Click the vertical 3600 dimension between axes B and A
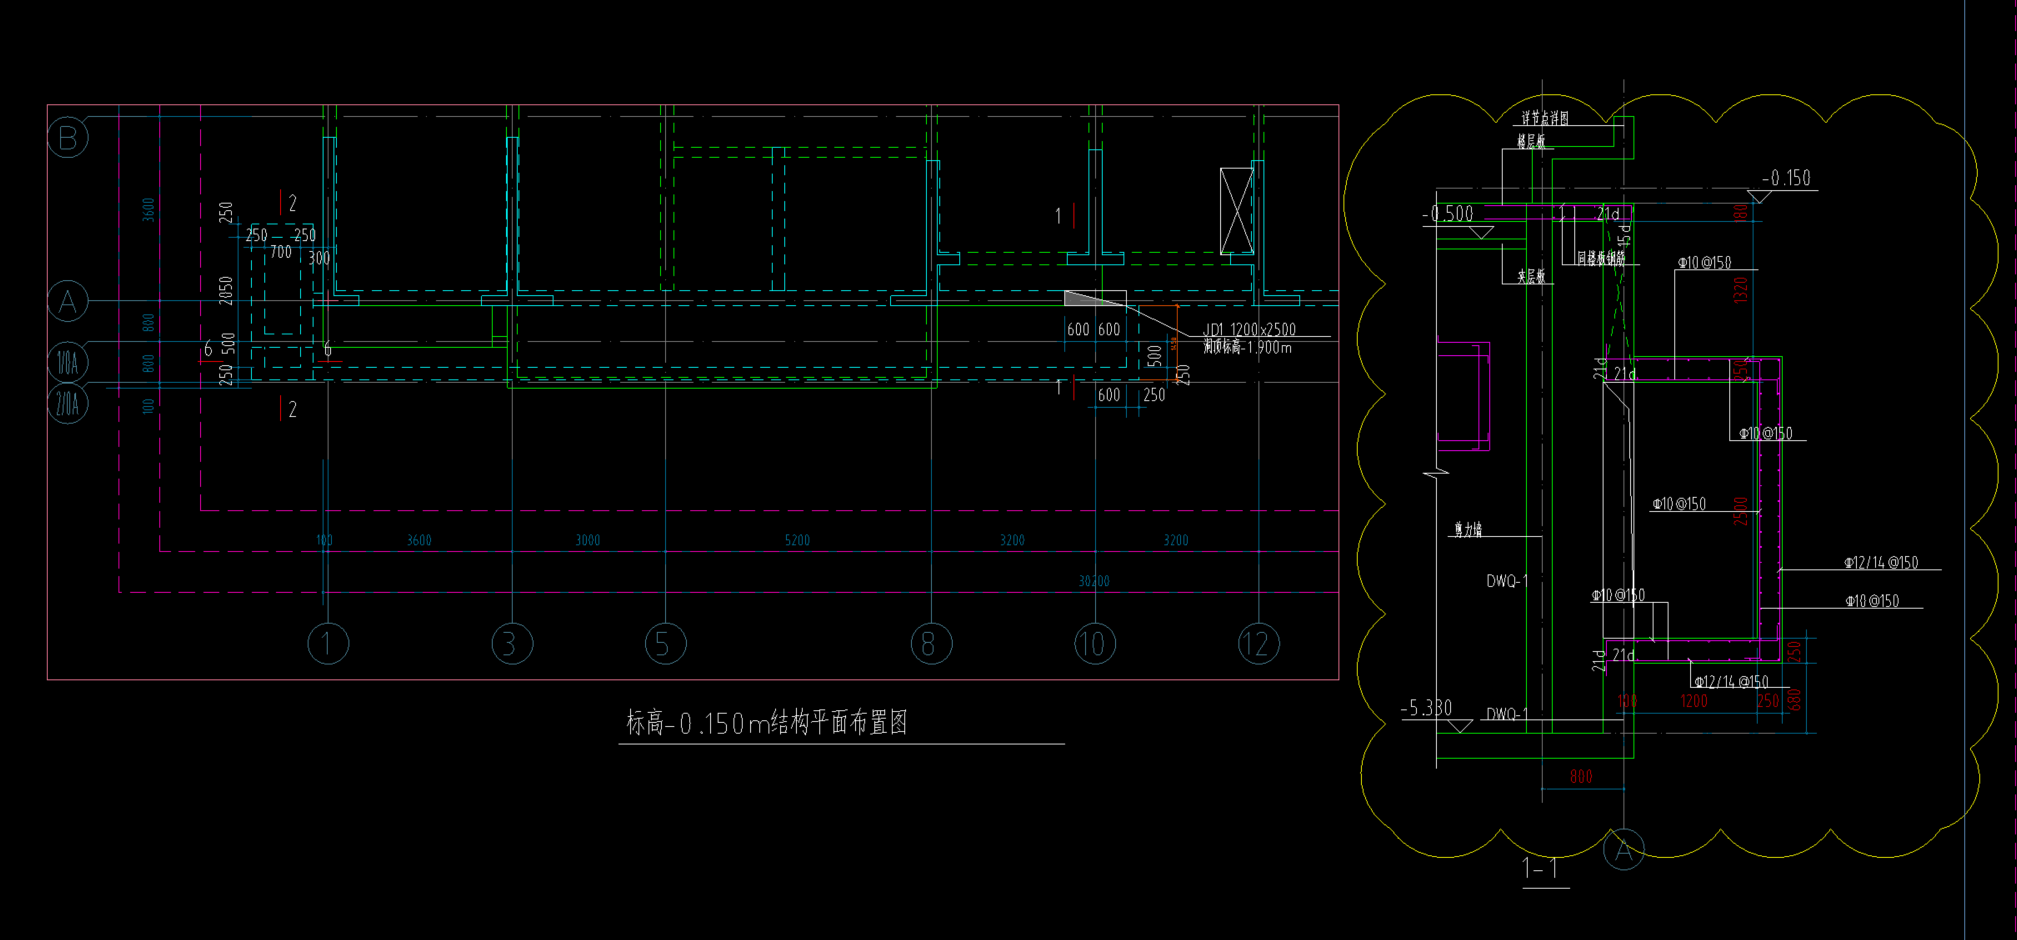 pos(148,210)
